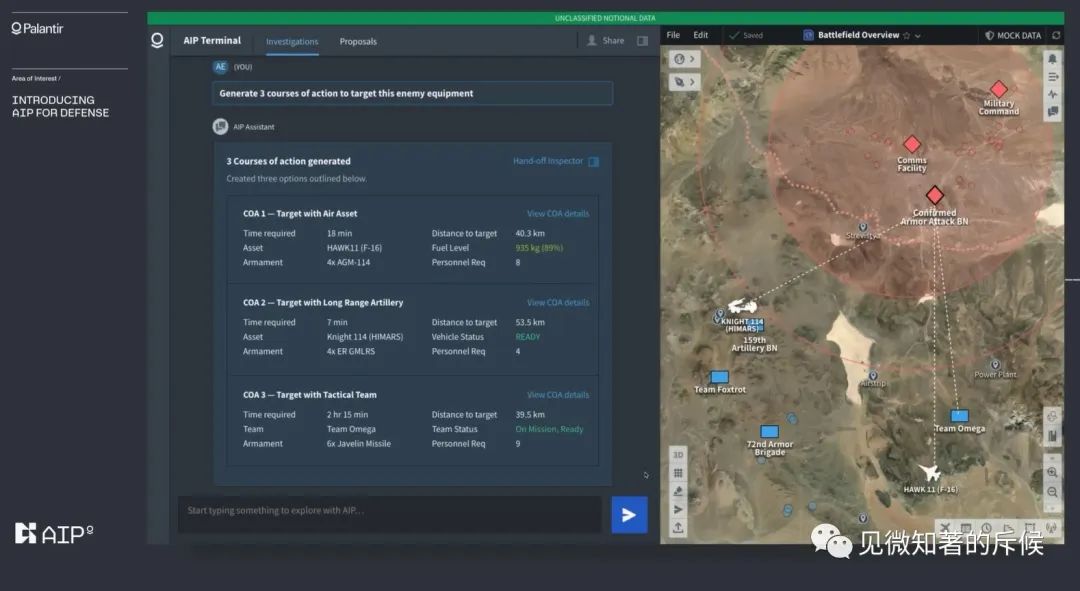This screenshot has height=591, width=1080.
Task: Open the clock timeline tool at the map bottom
Action: click(x=986, y=528)
